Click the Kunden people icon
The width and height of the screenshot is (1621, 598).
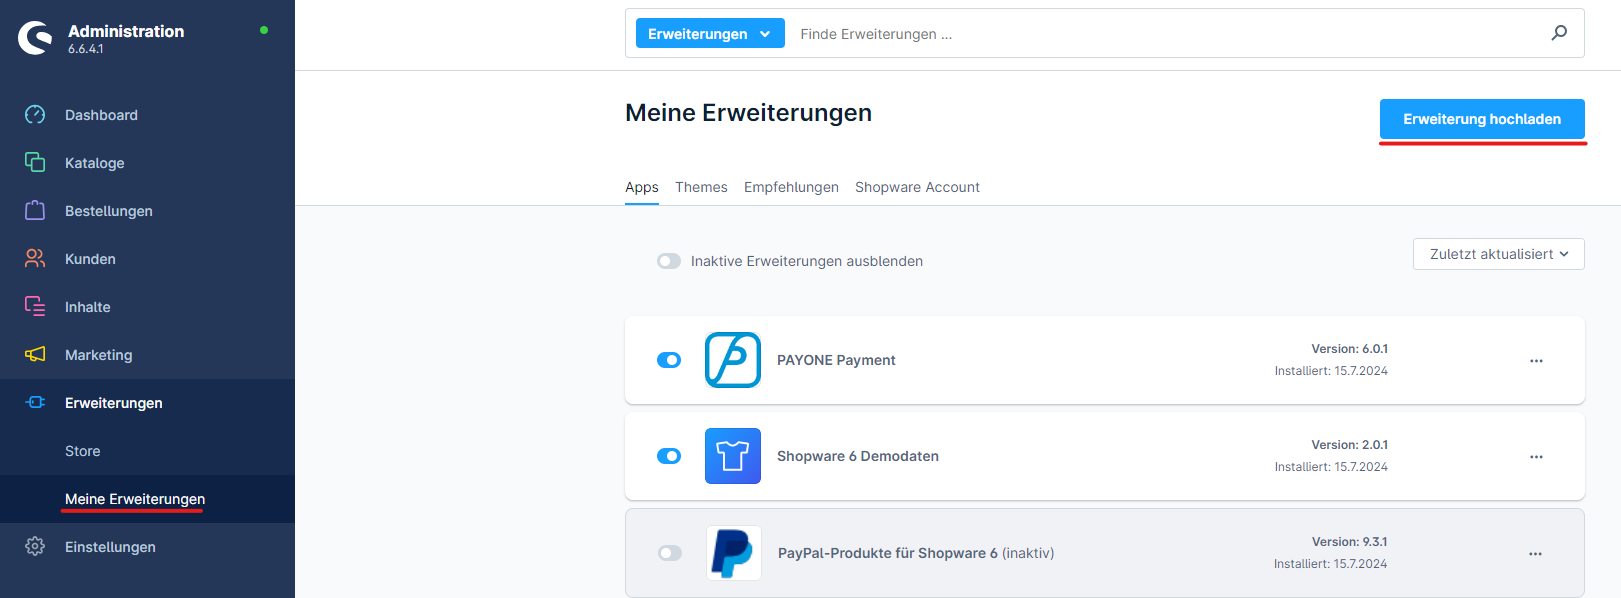[35, 258]
